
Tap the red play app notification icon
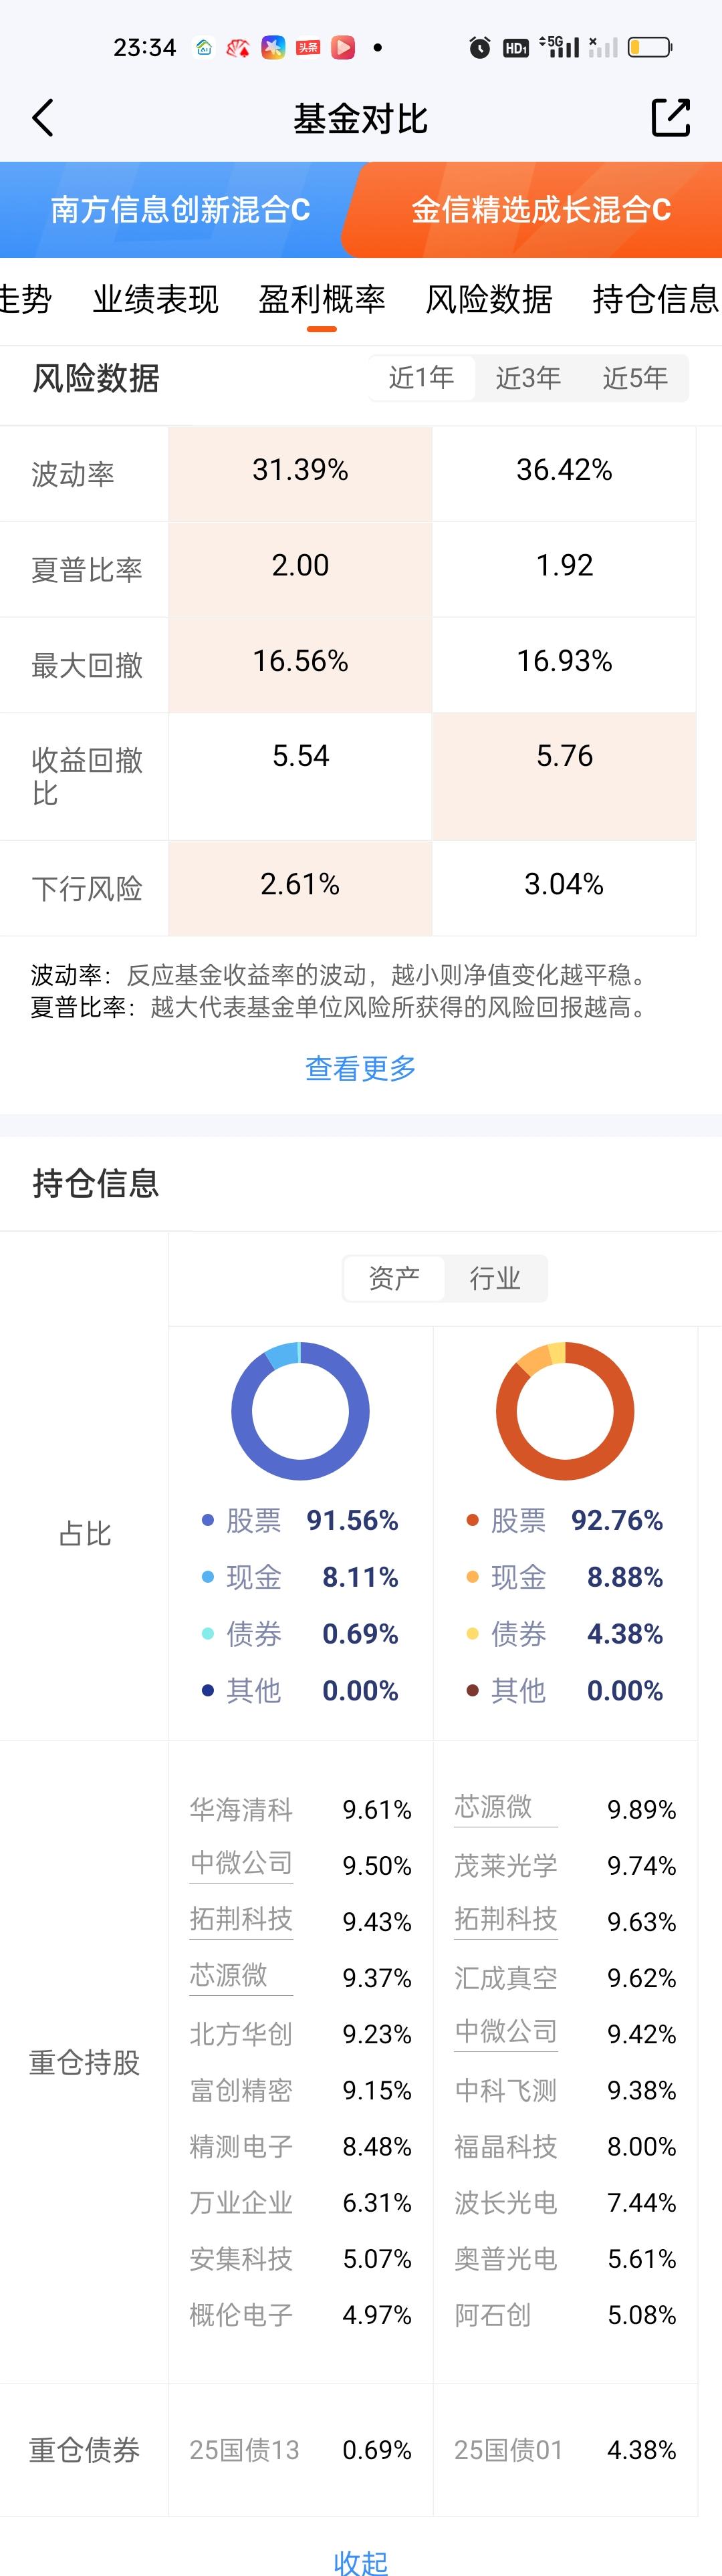(343, 47)
